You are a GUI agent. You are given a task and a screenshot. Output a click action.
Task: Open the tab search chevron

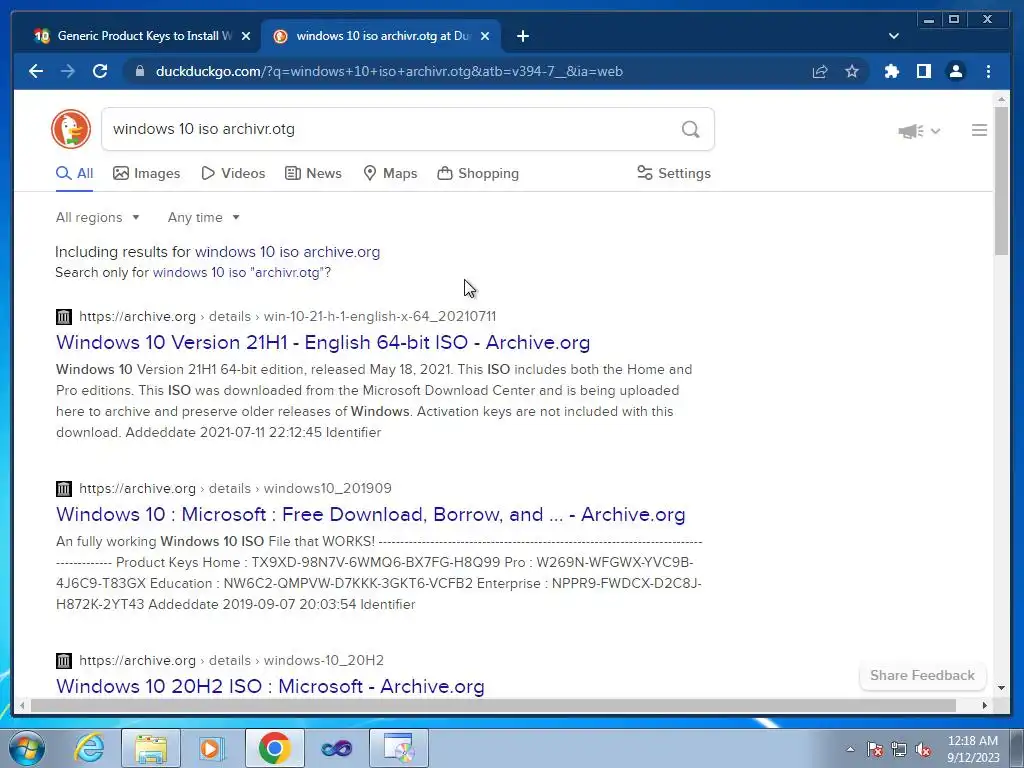coord(894,36)
